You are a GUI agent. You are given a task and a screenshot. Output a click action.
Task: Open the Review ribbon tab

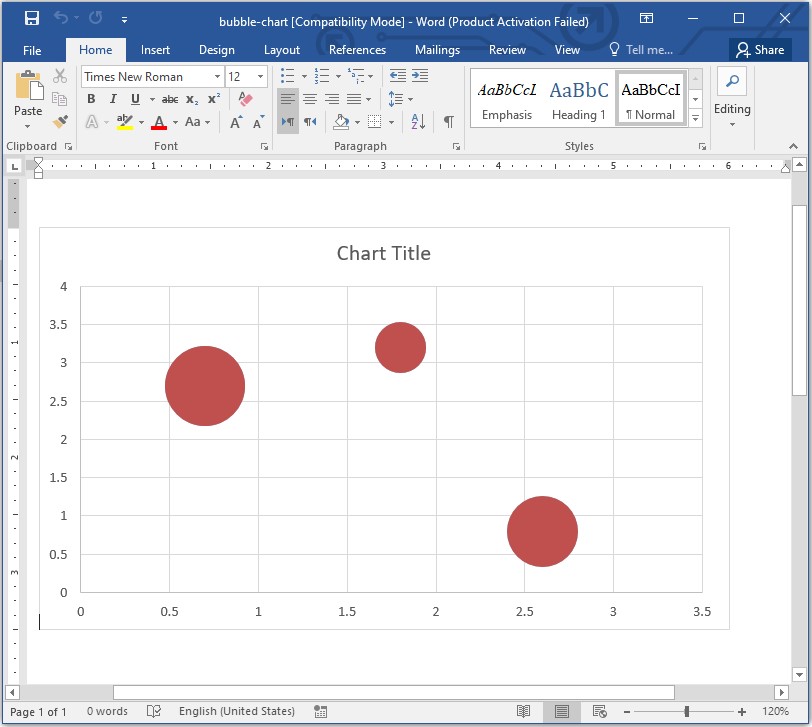[x=507, y=49]
